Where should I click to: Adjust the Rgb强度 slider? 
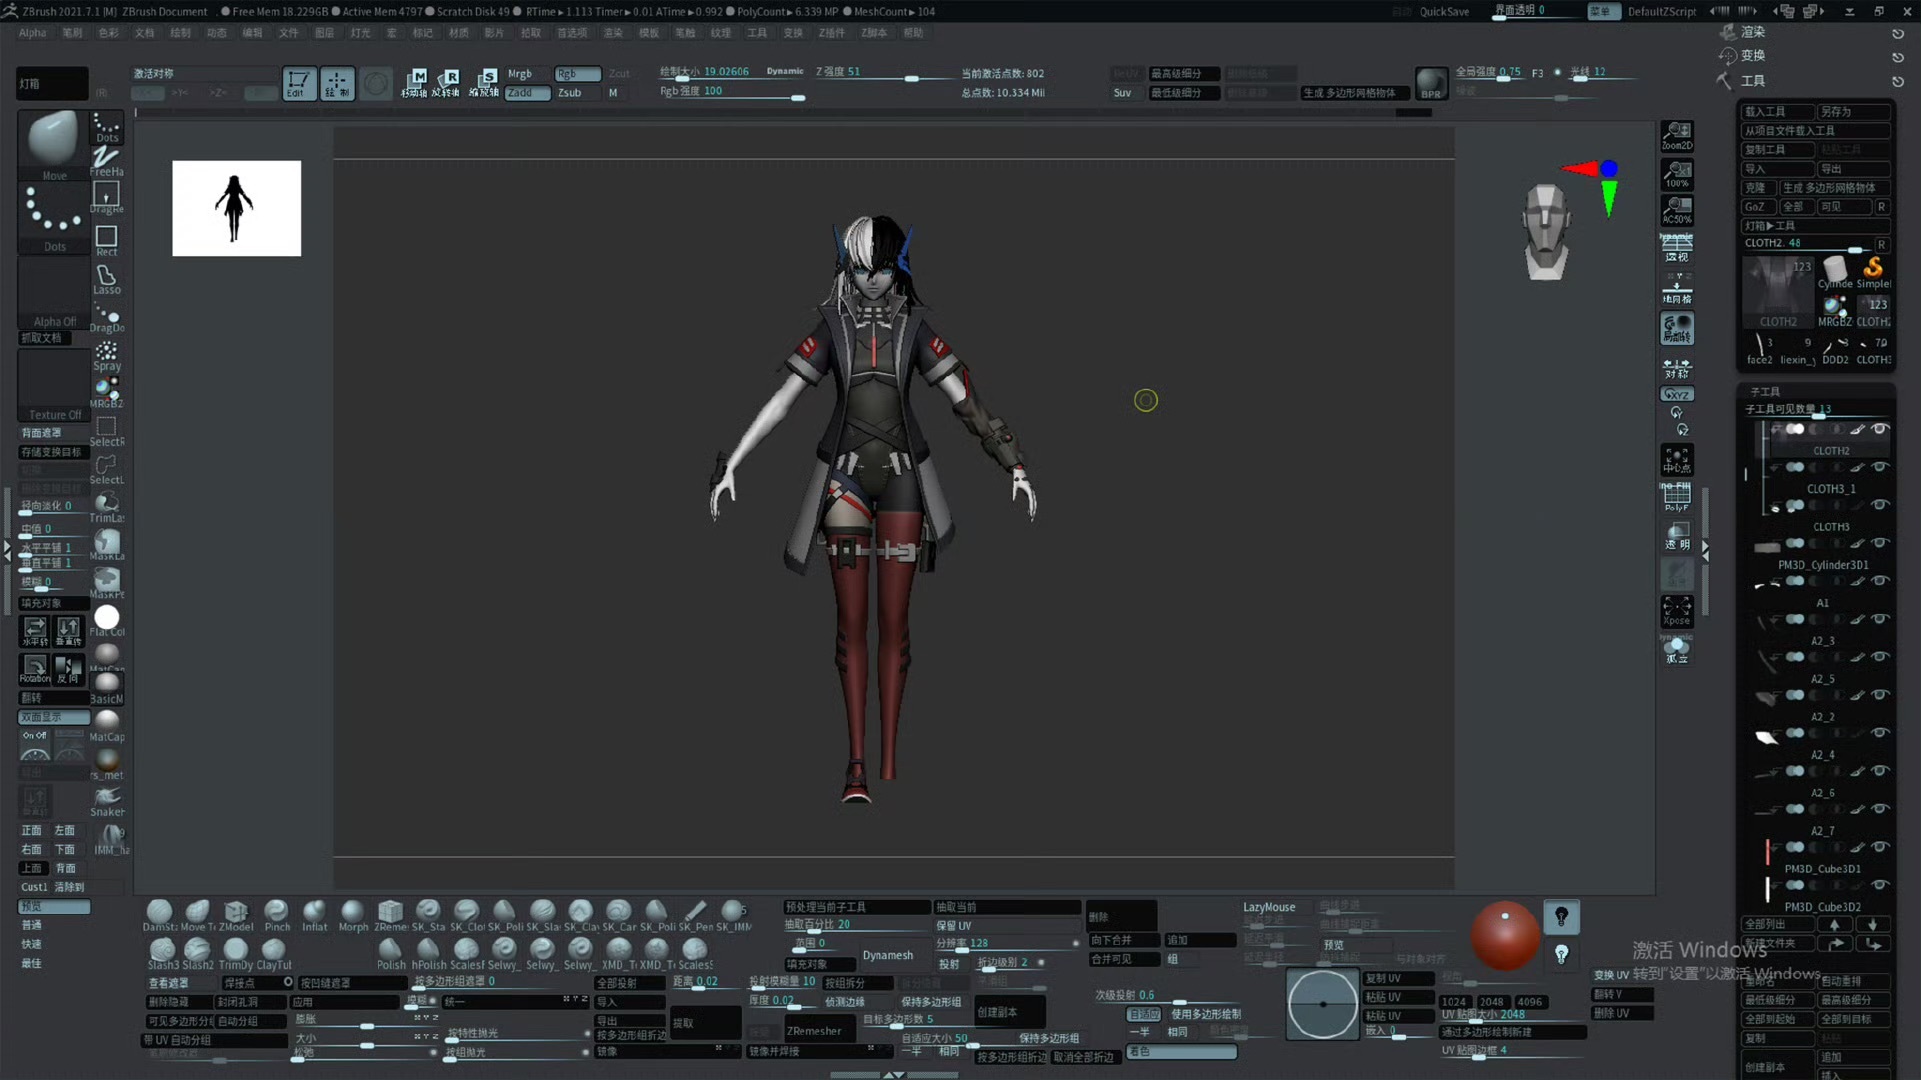point(733,92)
